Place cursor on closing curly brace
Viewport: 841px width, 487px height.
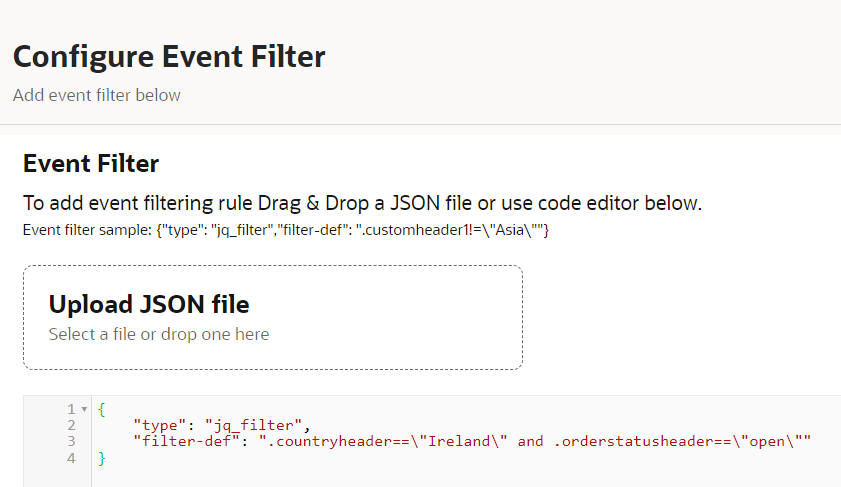101,458
